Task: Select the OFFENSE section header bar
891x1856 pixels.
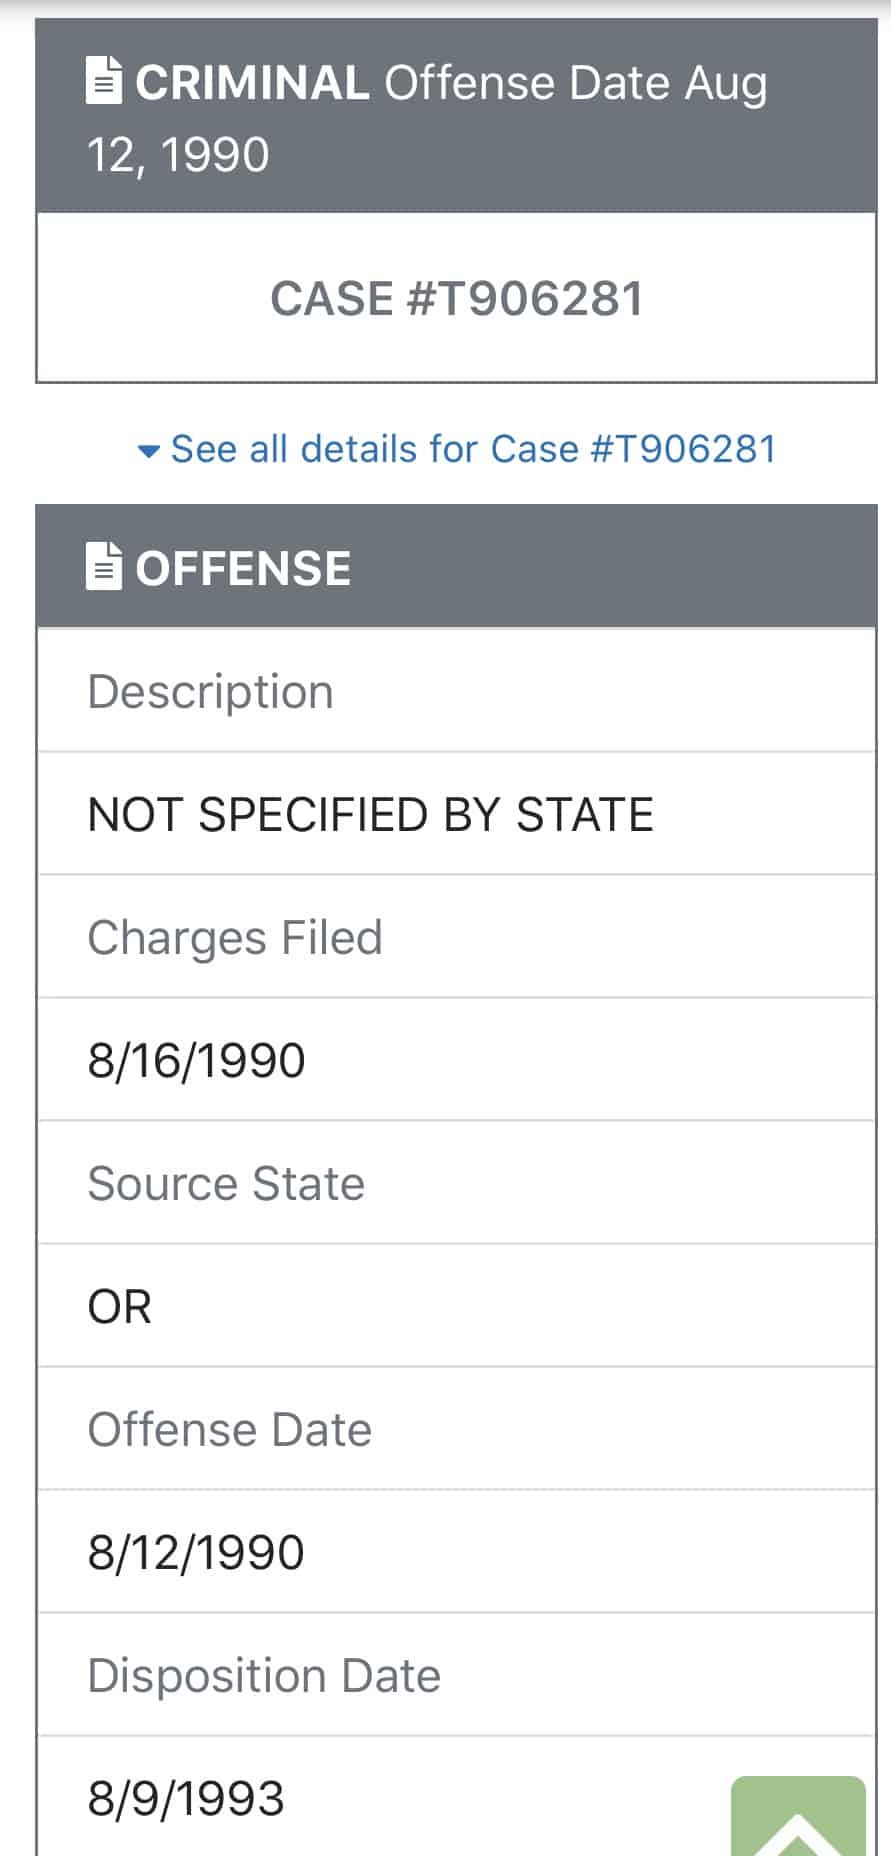Action: (x=456, y=566)
